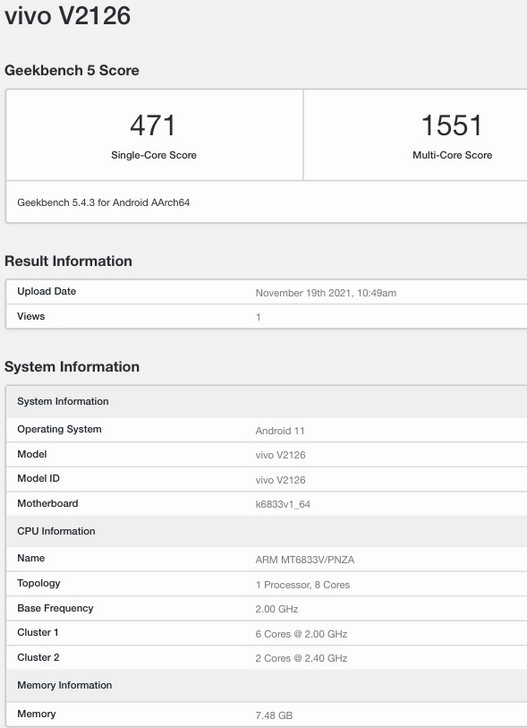The image size is (527, 728).
Task: Click the 'Model ID' row label
Action: tap(38, 478)
